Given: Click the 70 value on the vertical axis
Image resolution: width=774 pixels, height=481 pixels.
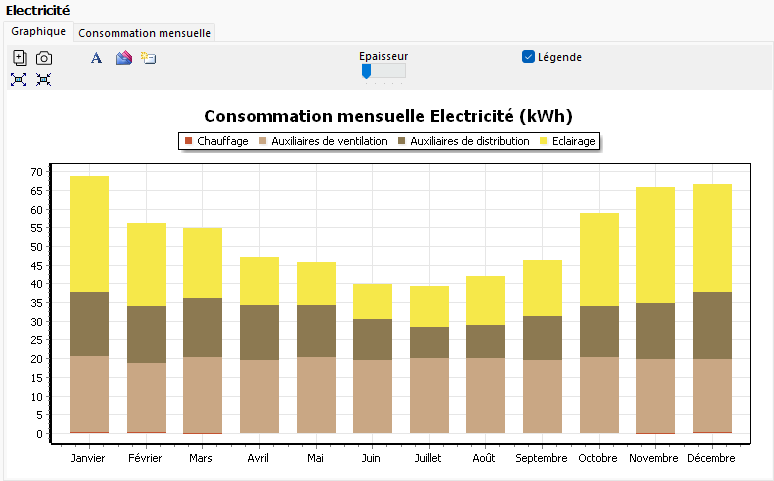Looking at the screenshot, I should click(37, 172).
